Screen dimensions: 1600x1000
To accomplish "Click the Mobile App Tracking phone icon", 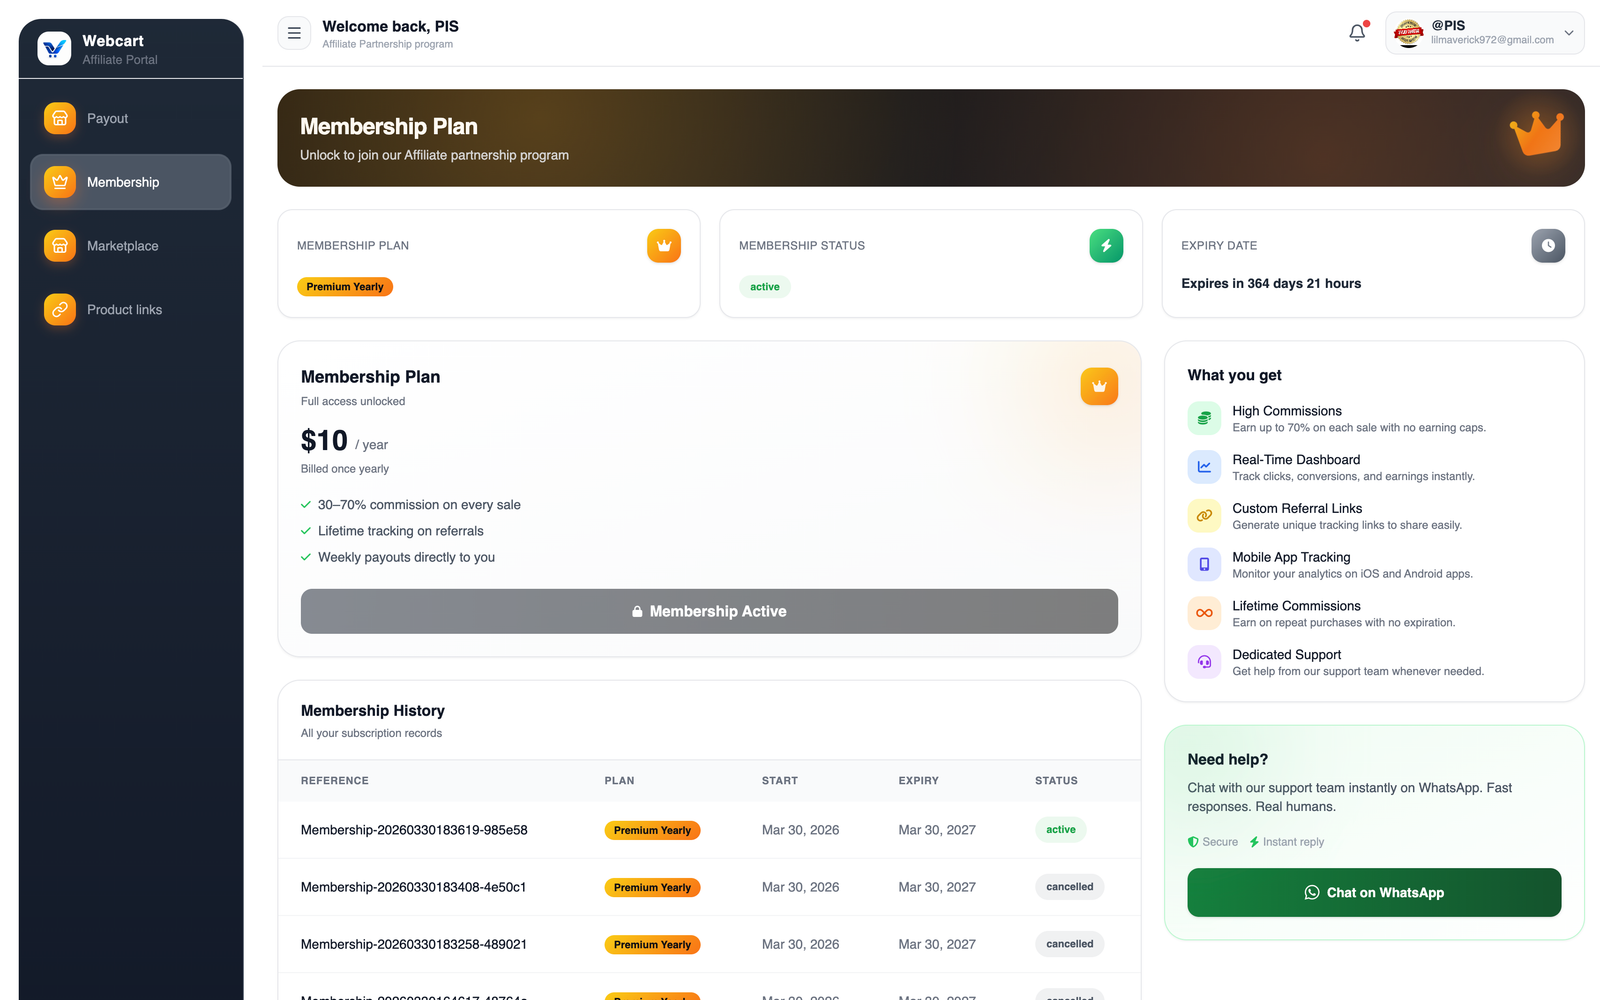I will 1204,565.
